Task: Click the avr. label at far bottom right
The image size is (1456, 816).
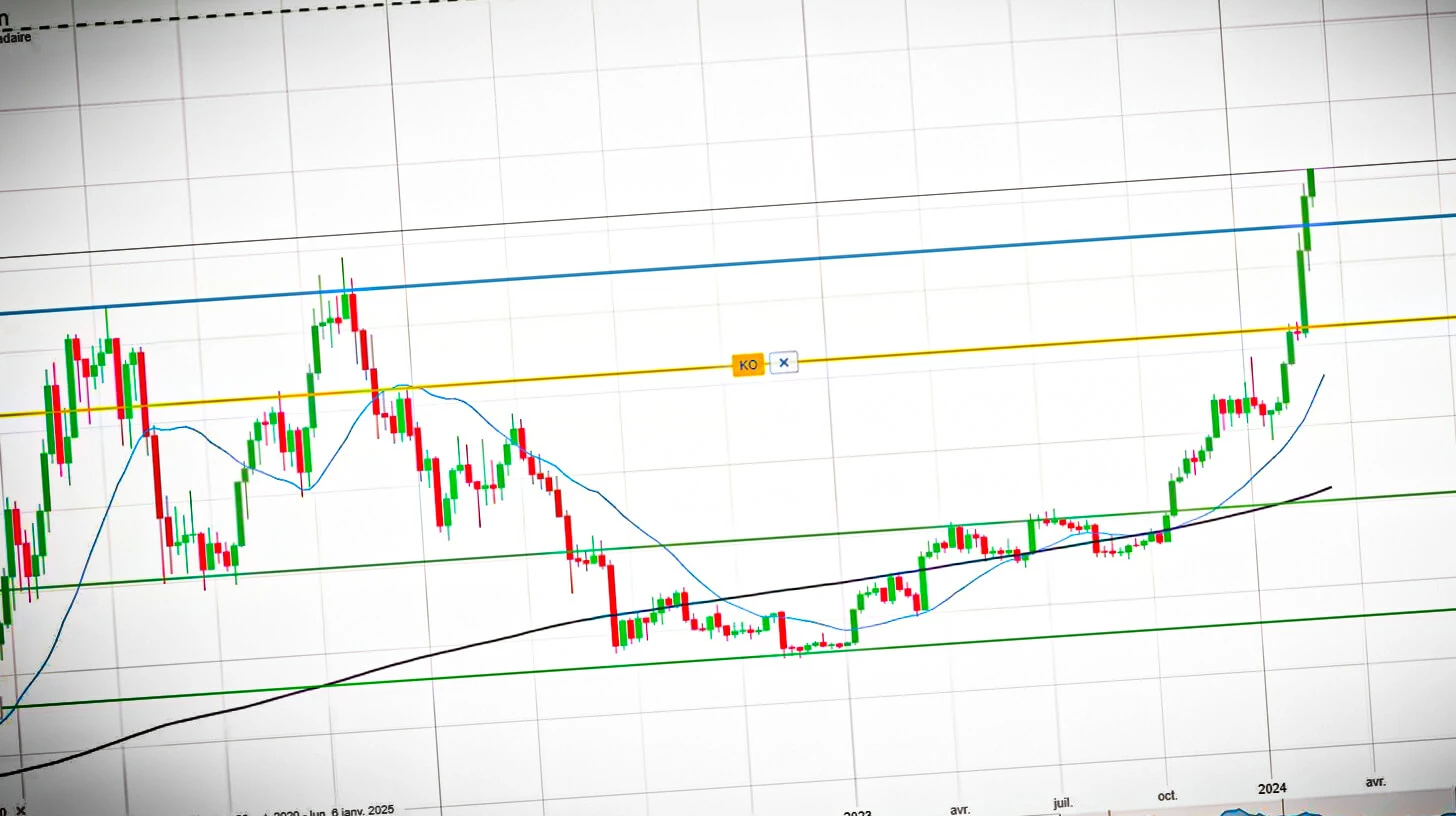Action: click(x=1377, y=785)
